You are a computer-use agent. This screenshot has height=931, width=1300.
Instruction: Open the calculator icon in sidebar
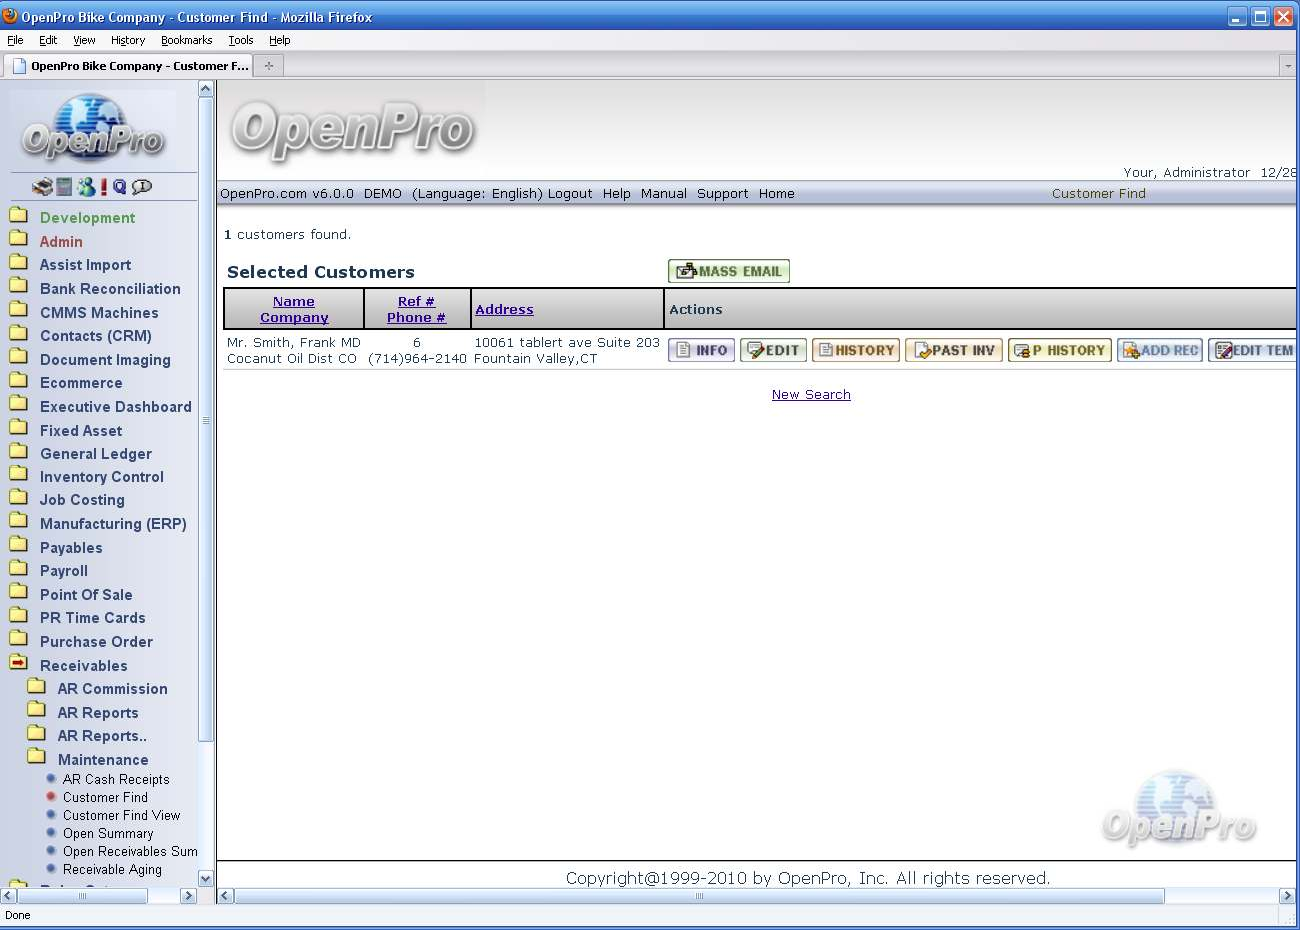point(64,187)
